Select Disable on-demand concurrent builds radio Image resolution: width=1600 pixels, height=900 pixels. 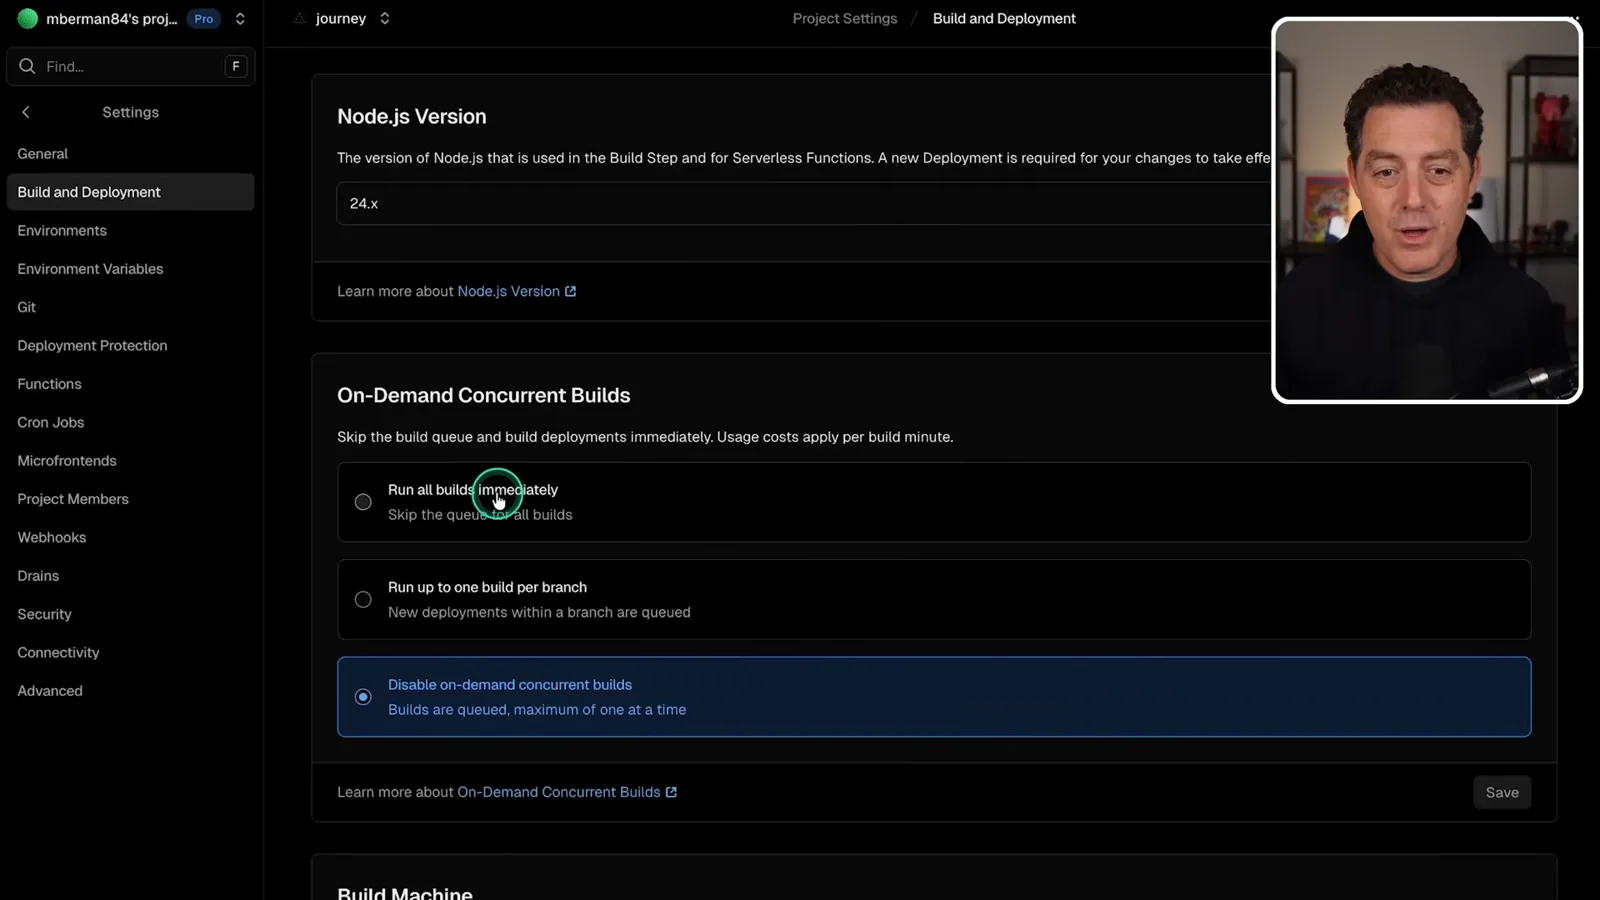pos(363,697)
